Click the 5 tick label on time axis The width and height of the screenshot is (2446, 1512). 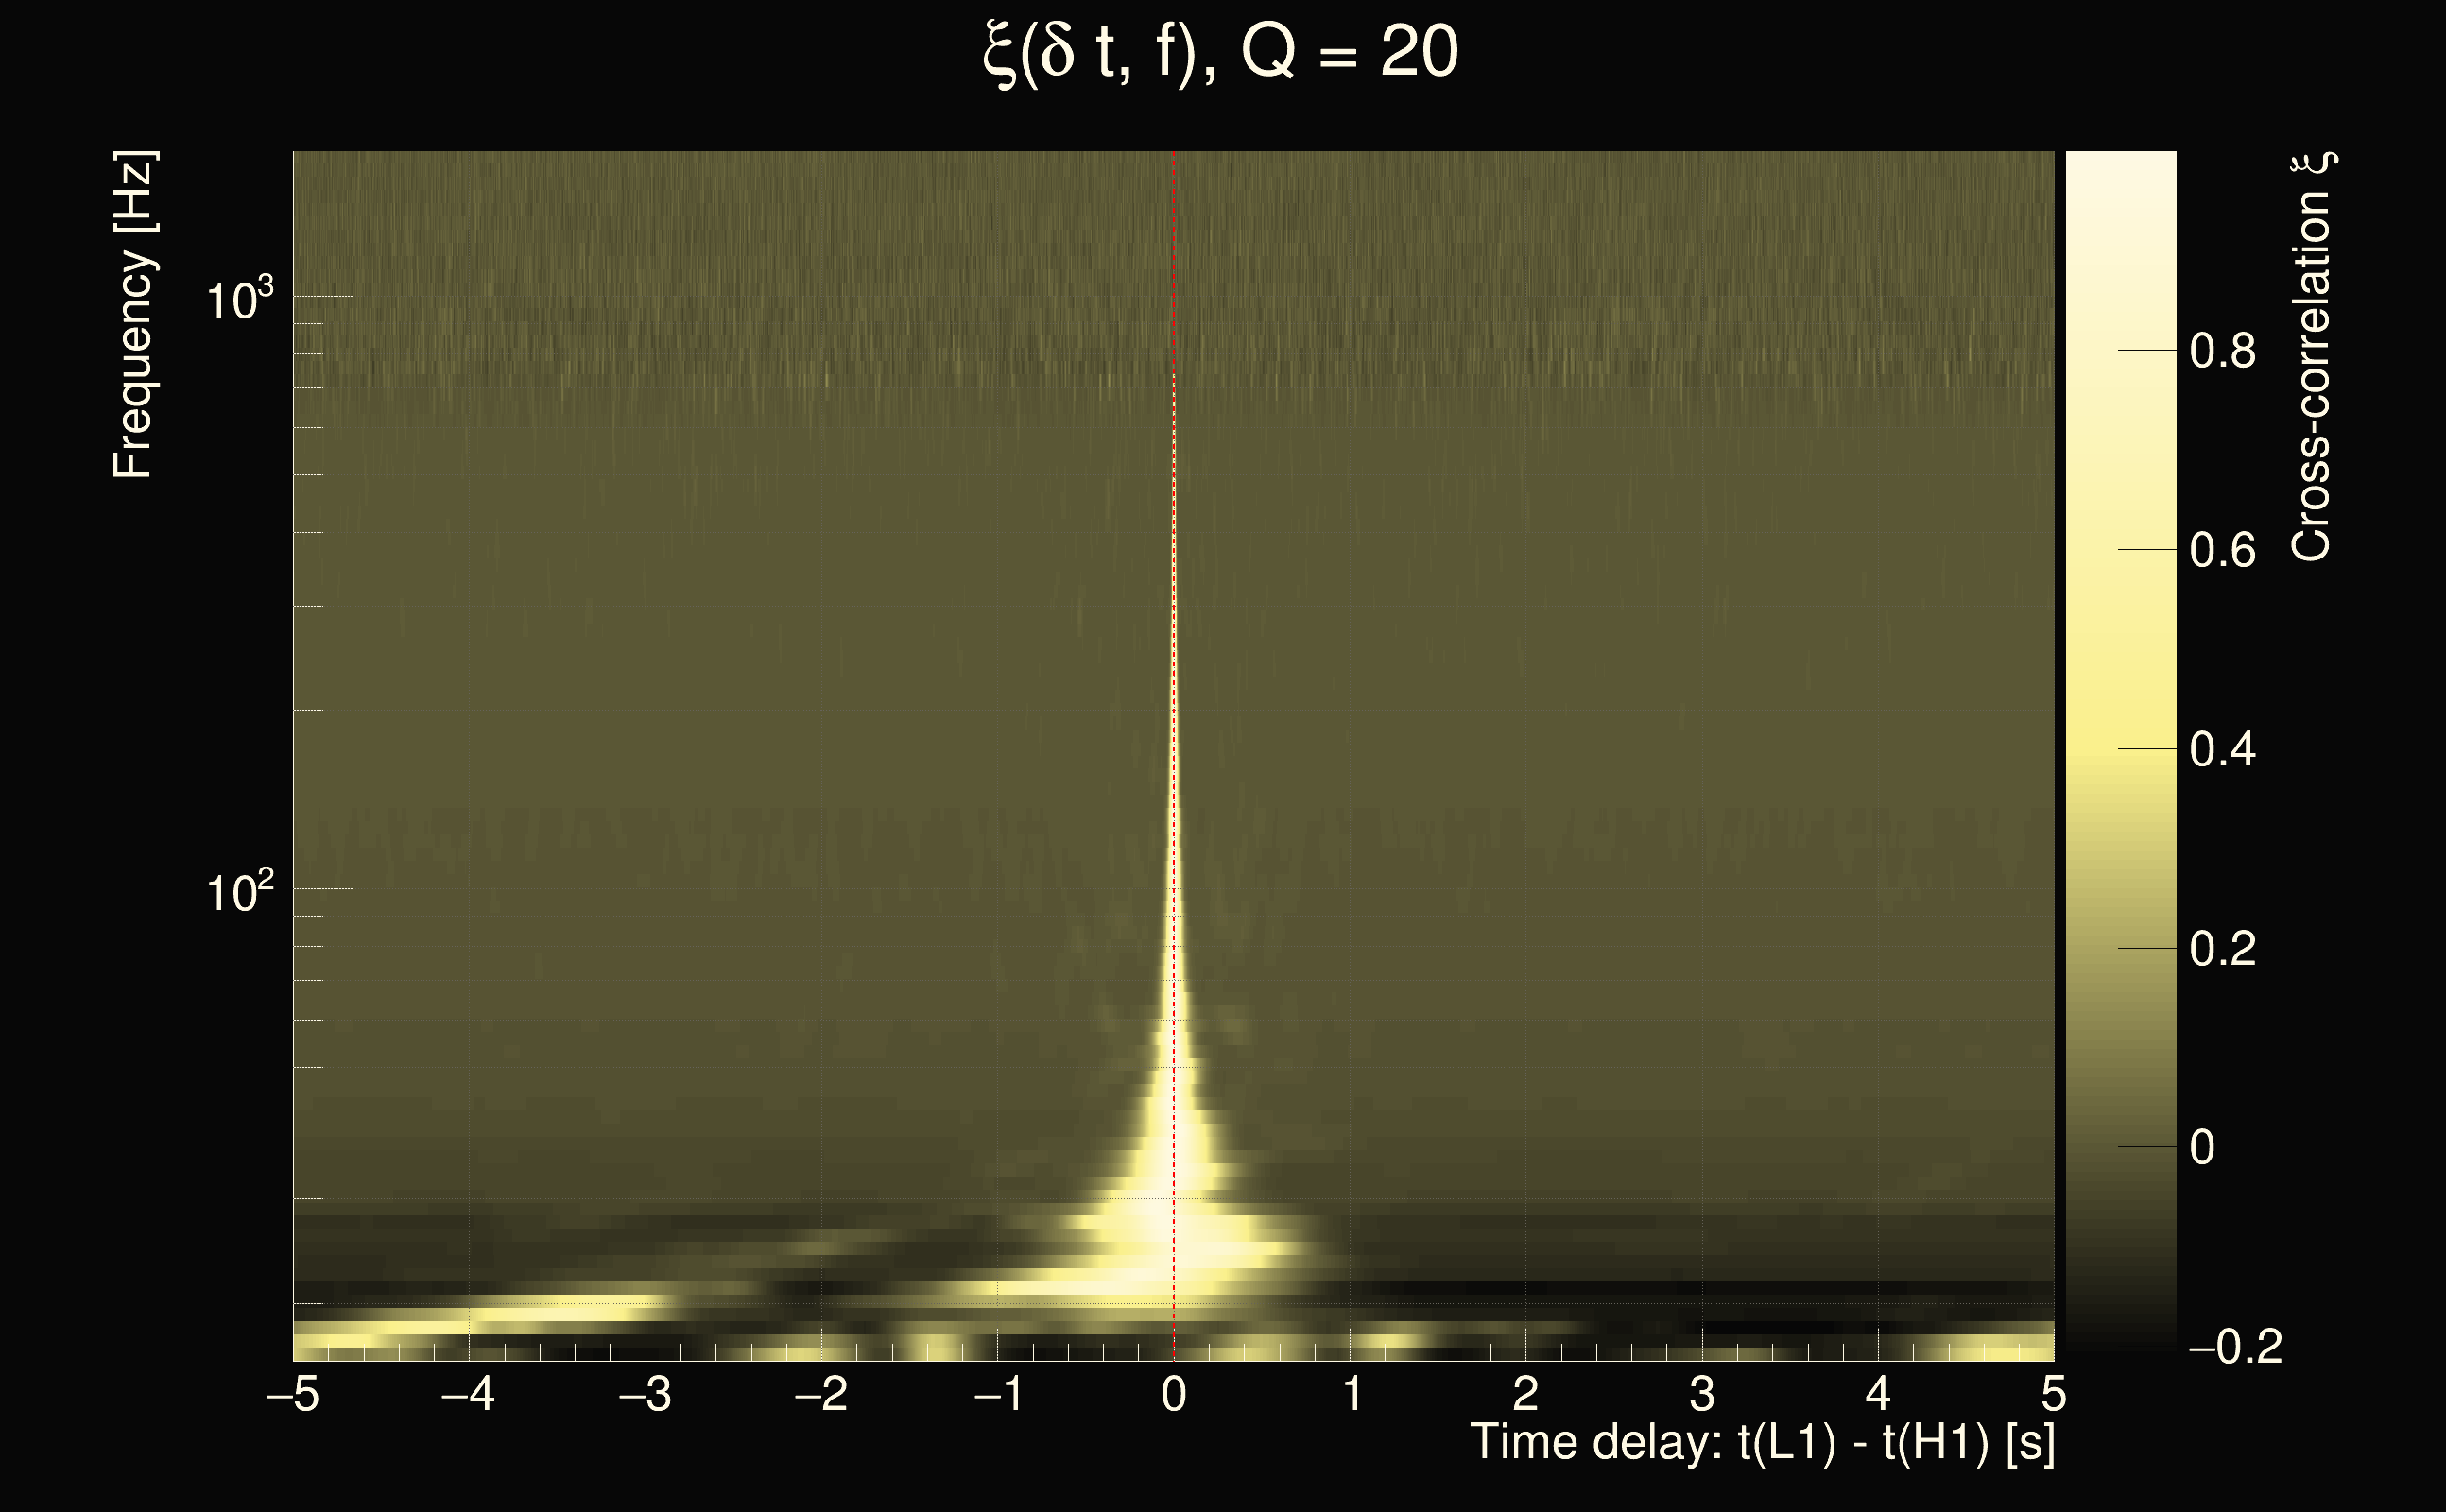[2053, 1394]
